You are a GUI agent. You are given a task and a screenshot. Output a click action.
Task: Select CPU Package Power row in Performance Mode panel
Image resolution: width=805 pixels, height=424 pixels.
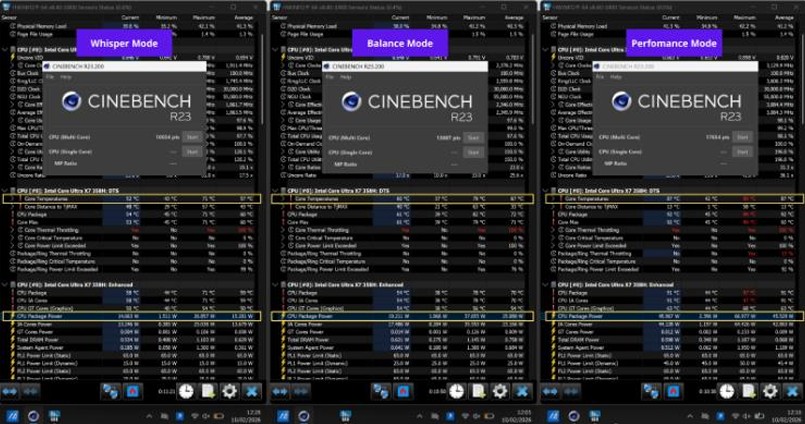coord(674,317)
